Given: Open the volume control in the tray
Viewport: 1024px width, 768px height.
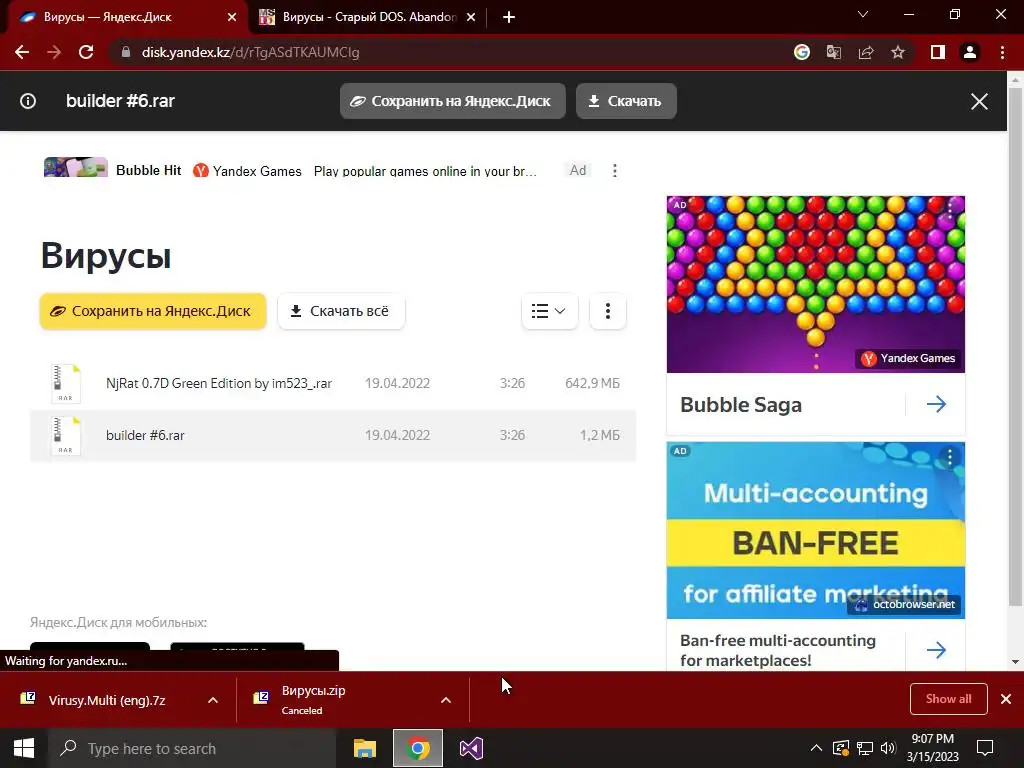Looking at the screenshot, I should click(x=888, y=748).
